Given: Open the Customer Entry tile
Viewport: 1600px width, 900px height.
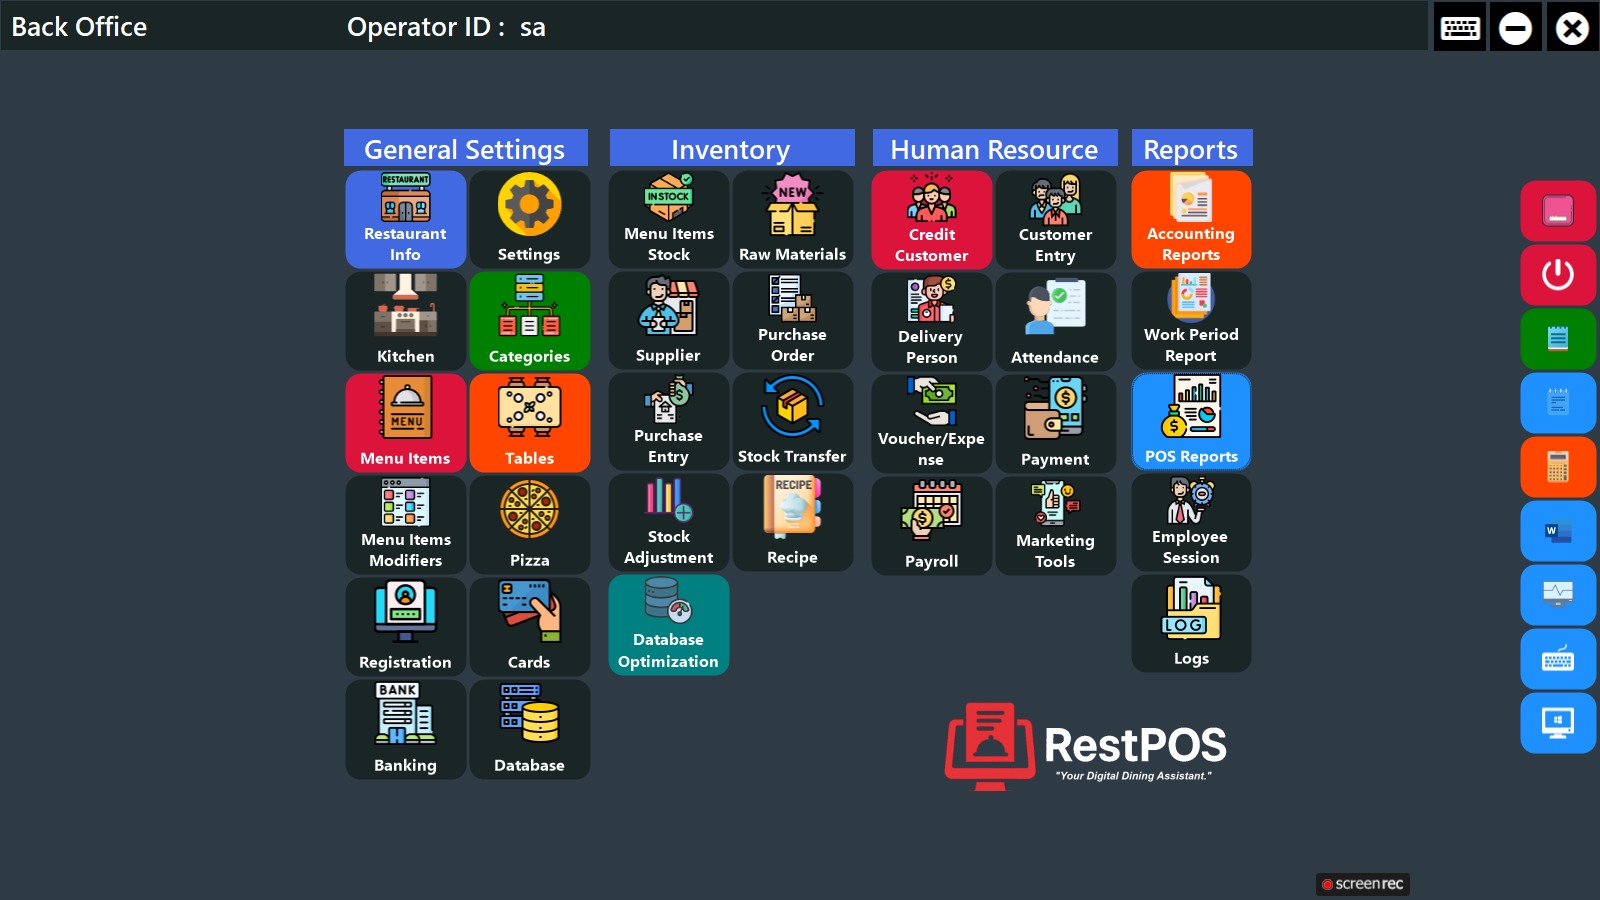Looking at the screenshot, I should click(1055, 220).
